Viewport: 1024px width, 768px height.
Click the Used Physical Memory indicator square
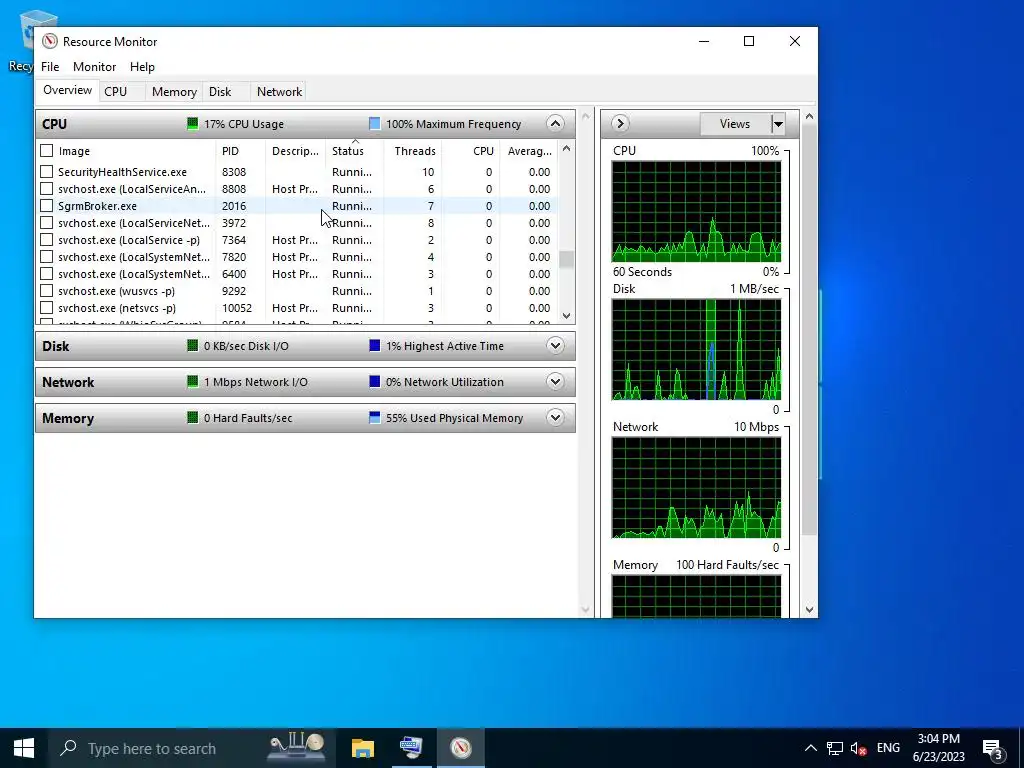(x=374, y=417)
